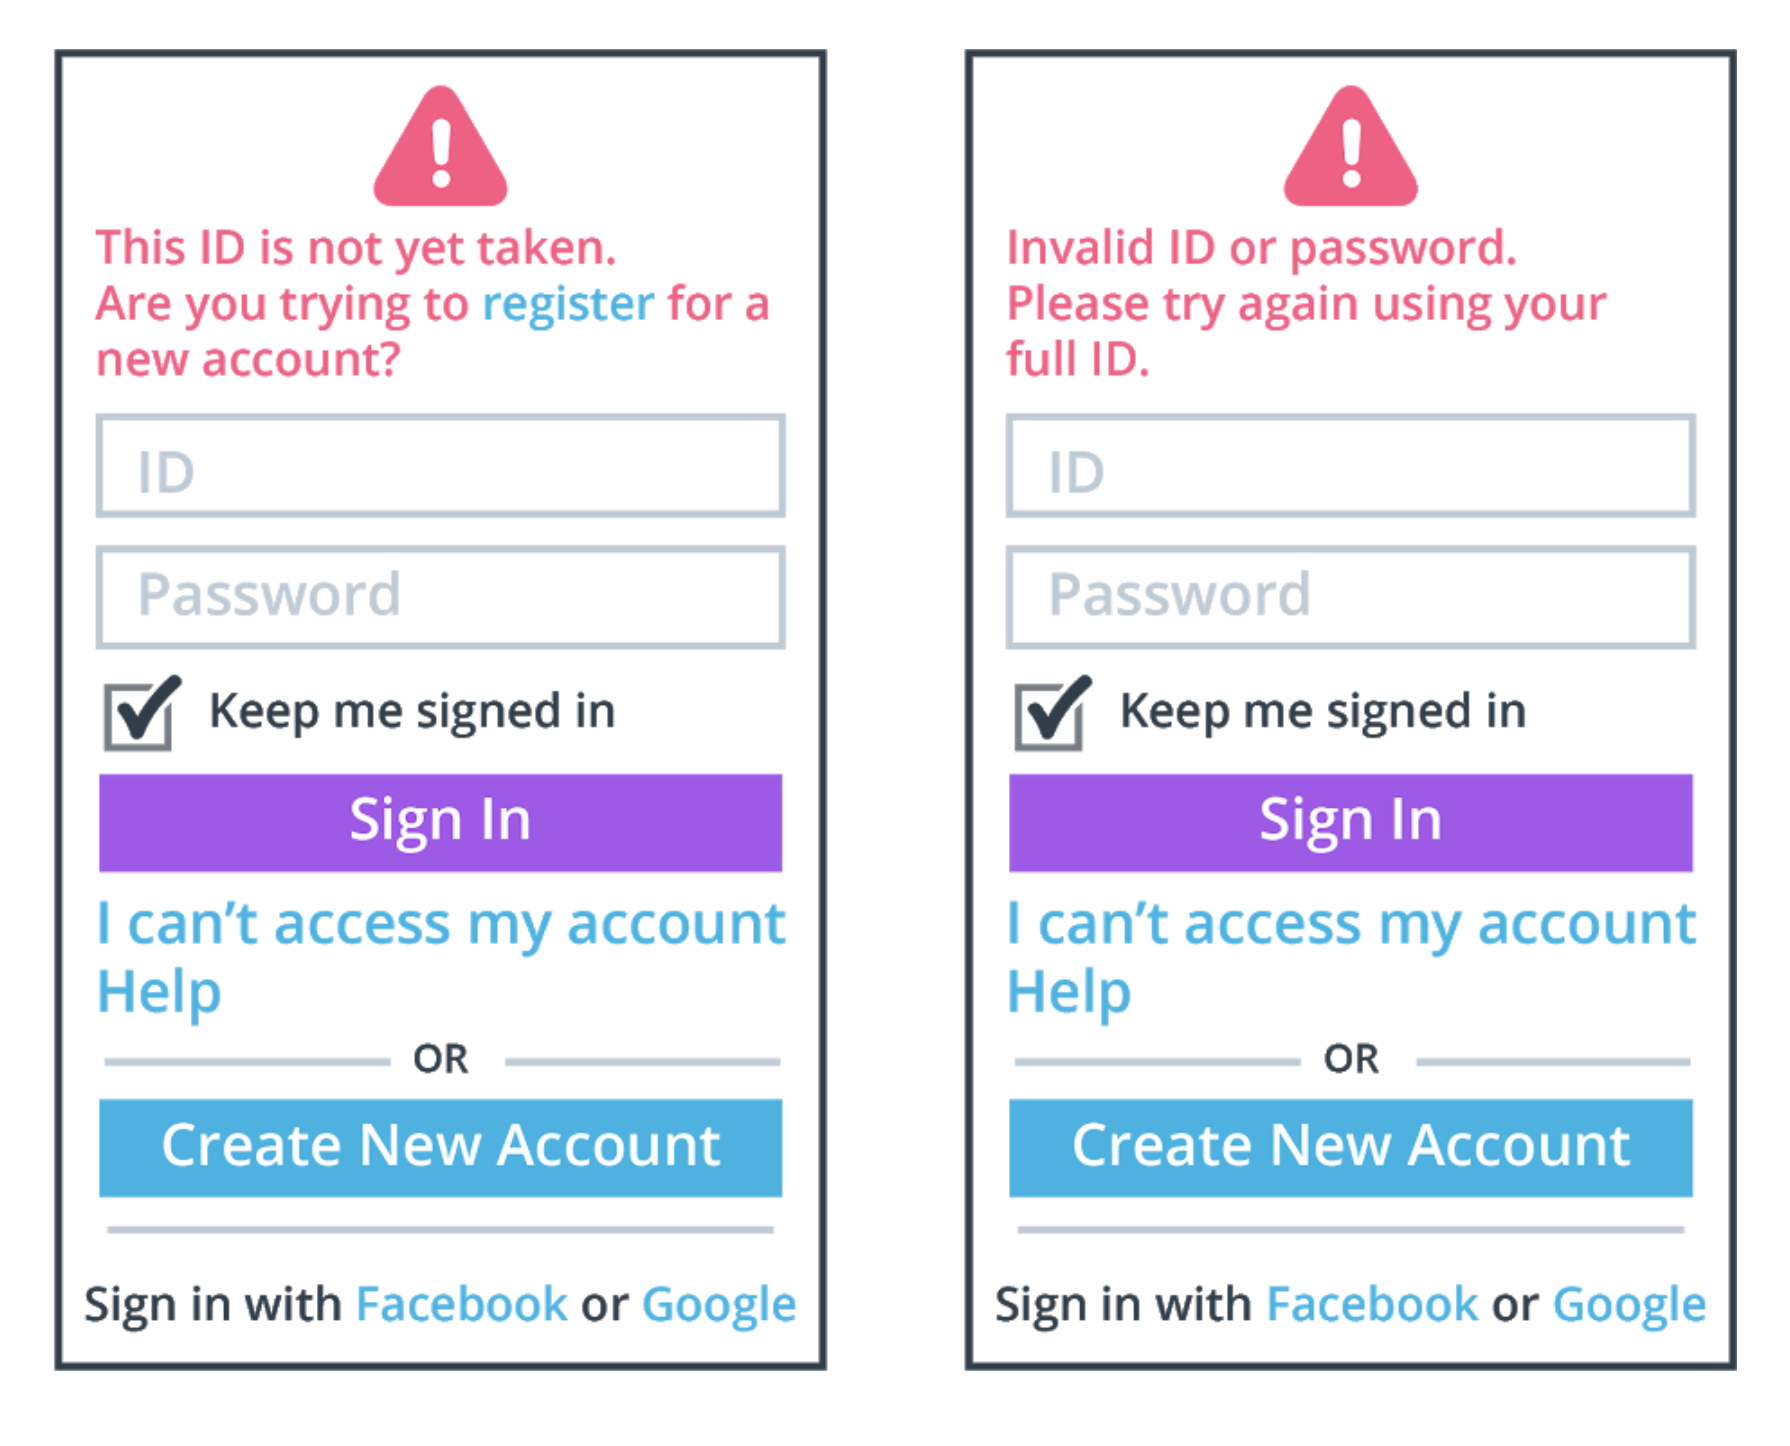Image resolution: width=1790 pixels, height=1446 pixels.
Task: Focus the ID field in left panel
Action: click(440, 467)
